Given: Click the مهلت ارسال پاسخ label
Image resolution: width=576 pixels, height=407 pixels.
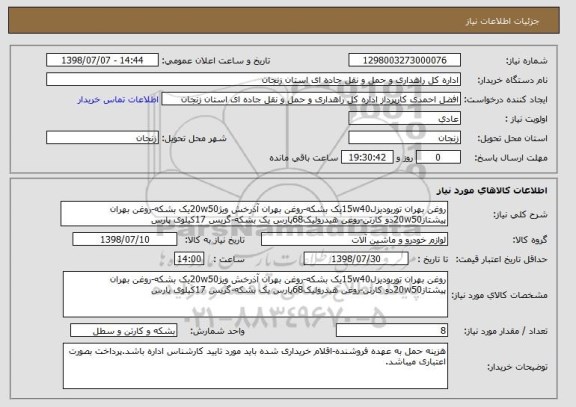Looking at the screenshot, I should tap(511, 158).
